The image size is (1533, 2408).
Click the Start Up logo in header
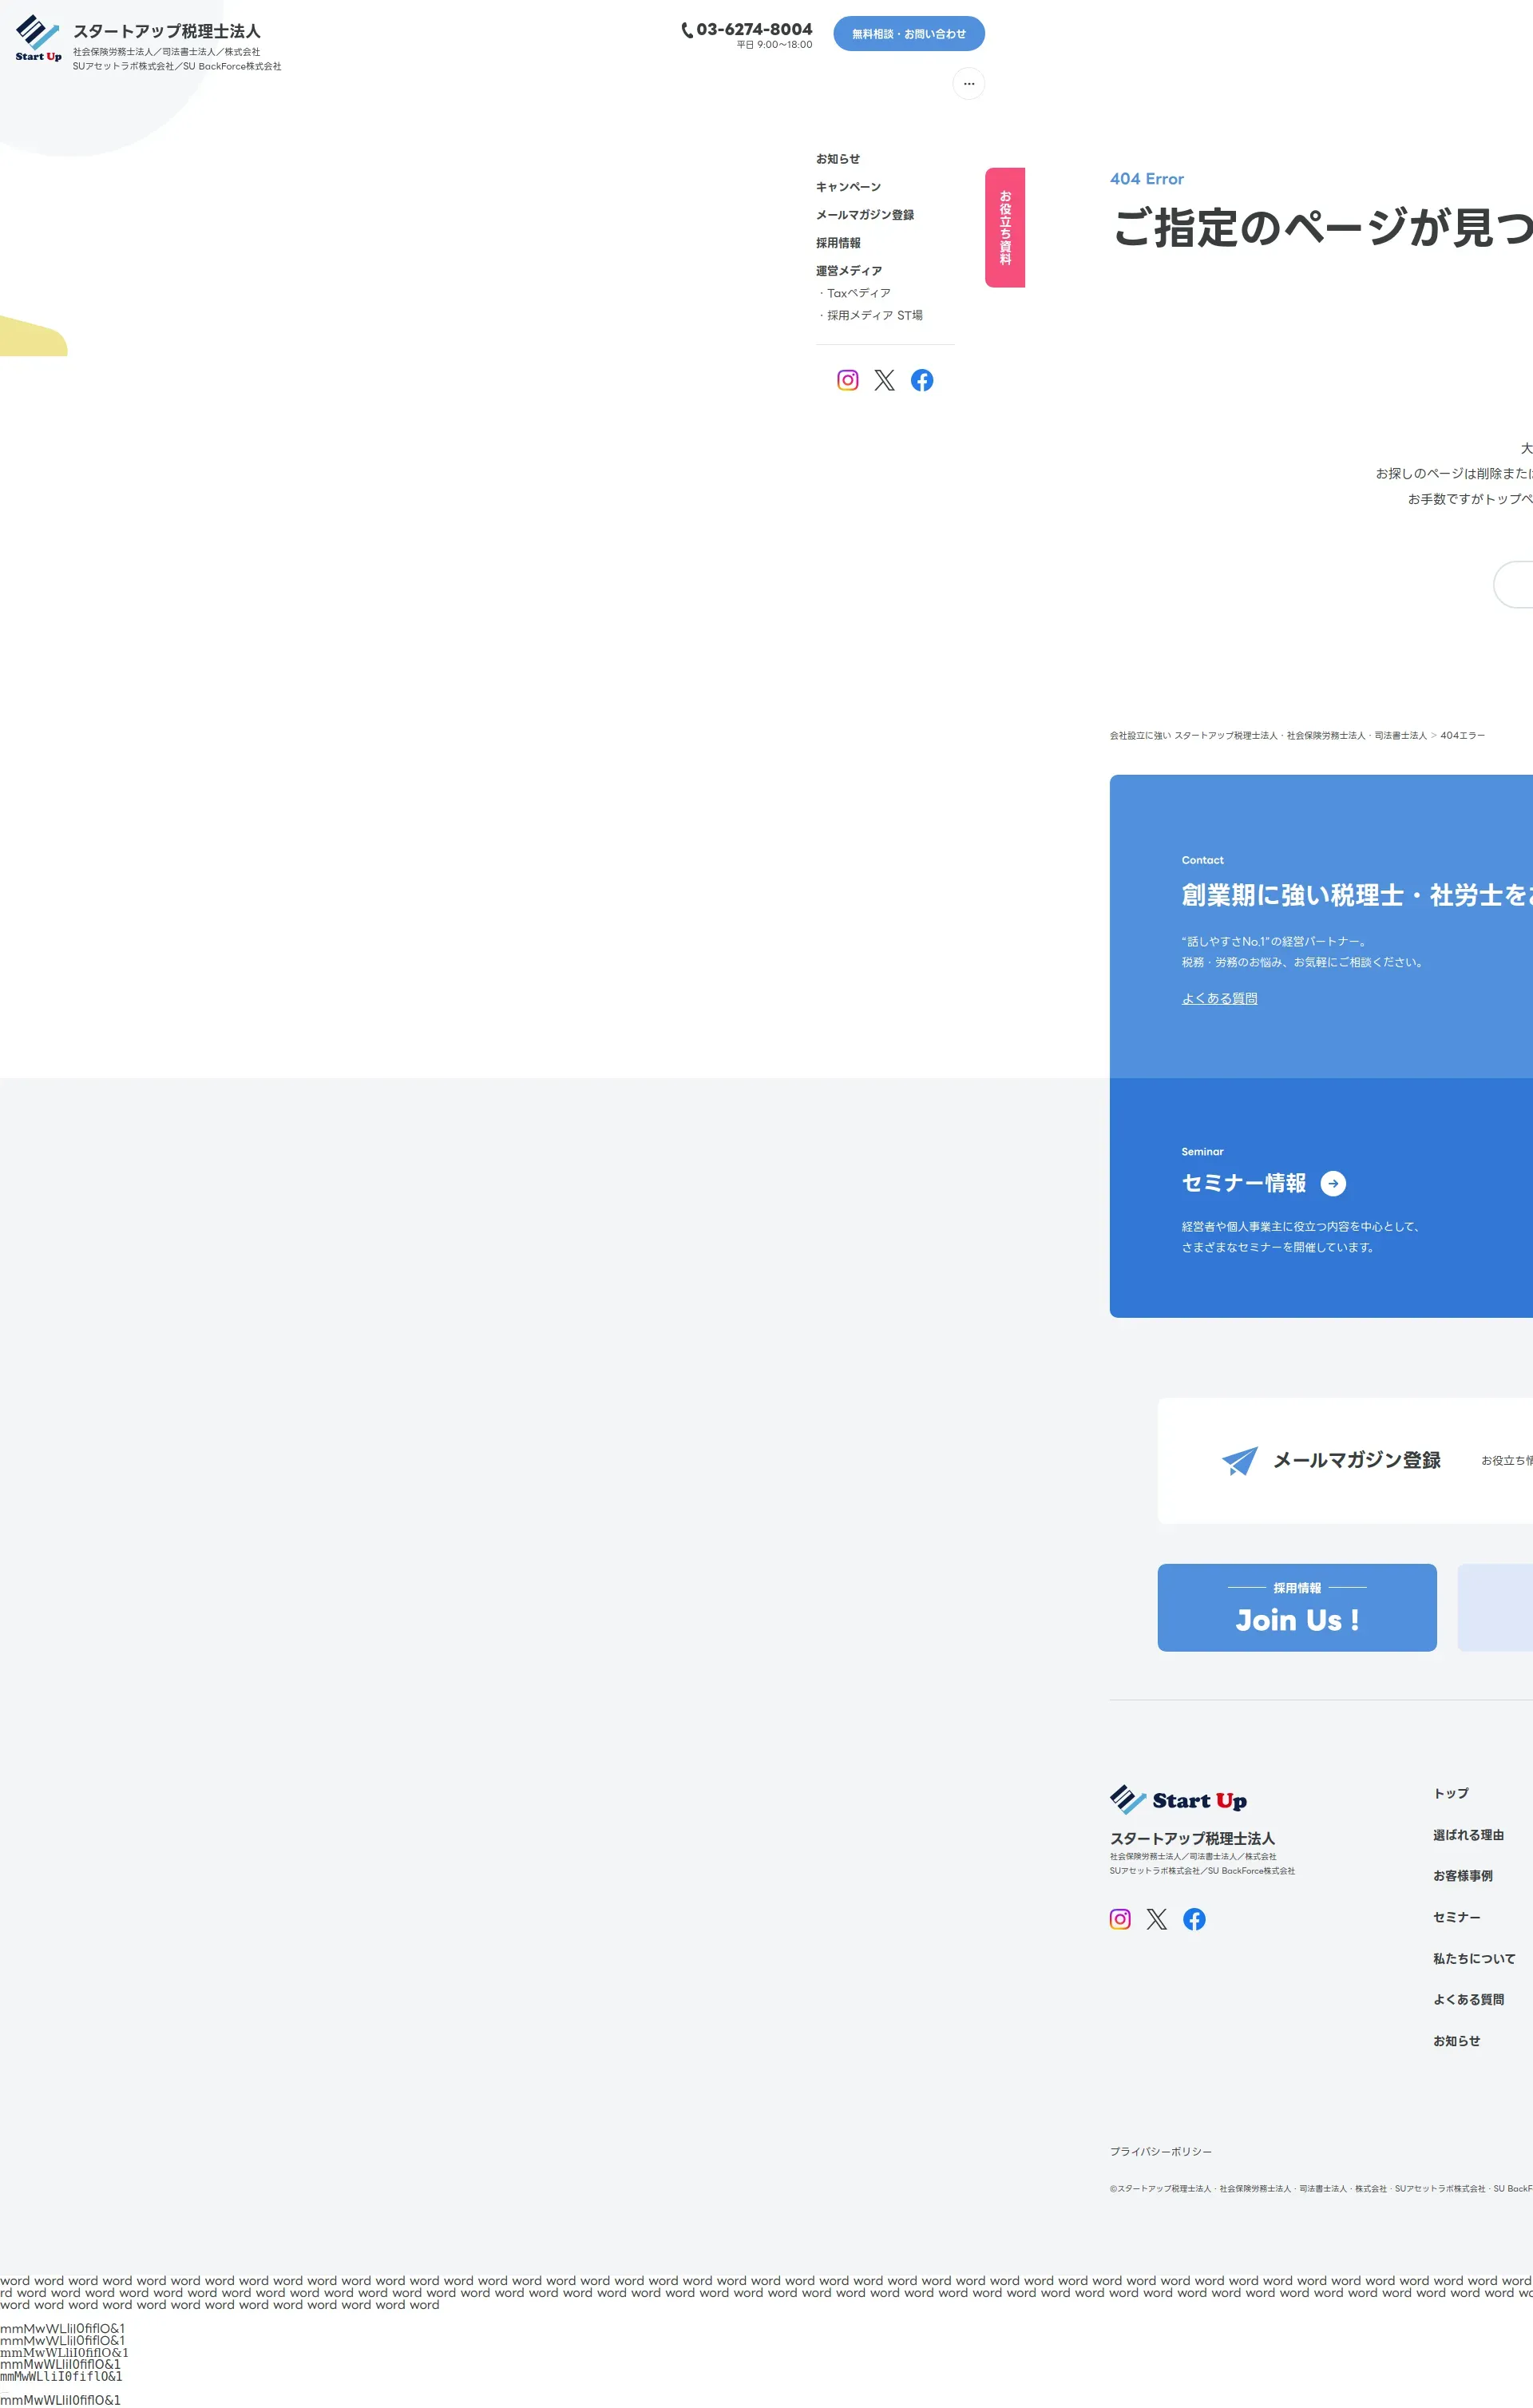point(39,38)
